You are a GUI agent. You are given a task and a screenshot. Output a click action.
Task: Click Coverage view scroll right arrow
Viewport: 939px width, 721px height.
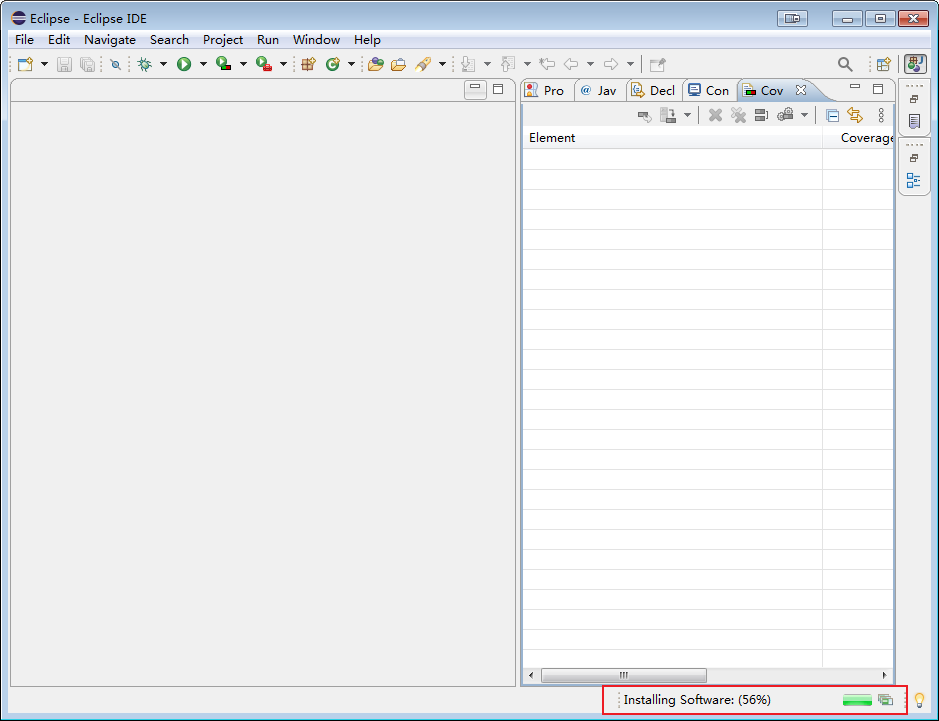[x=885, y=675]
